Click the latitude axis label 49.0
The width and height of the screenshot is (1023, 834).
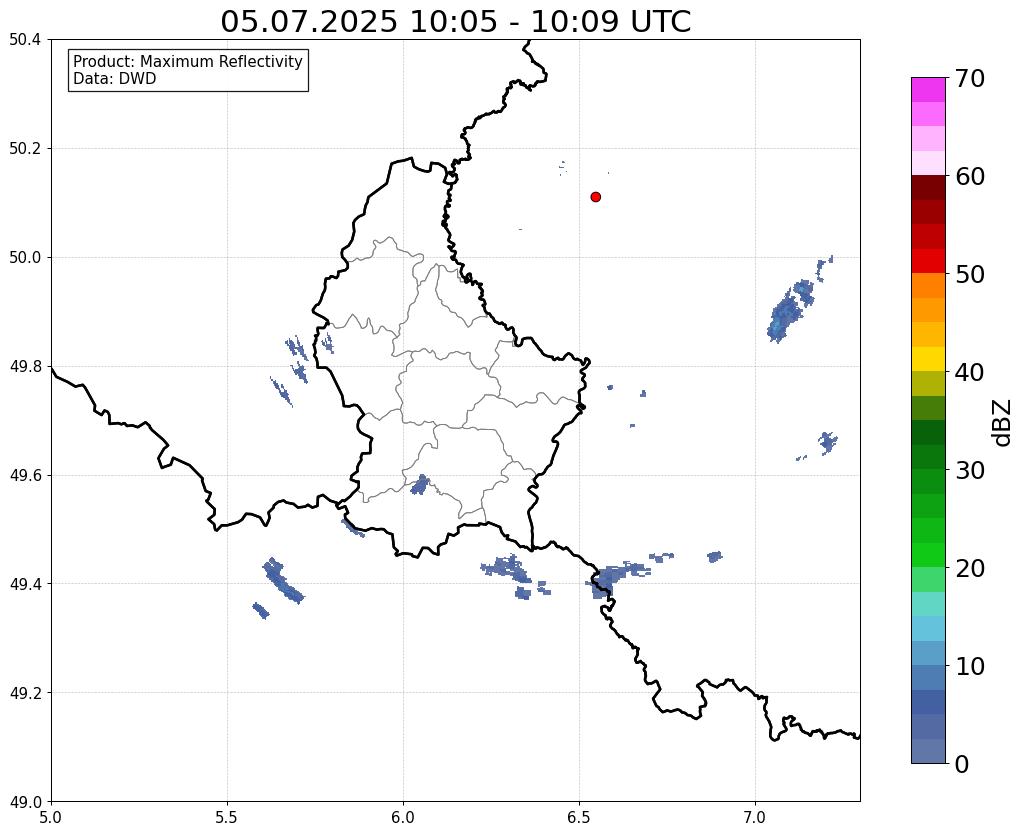pos(25,801)
